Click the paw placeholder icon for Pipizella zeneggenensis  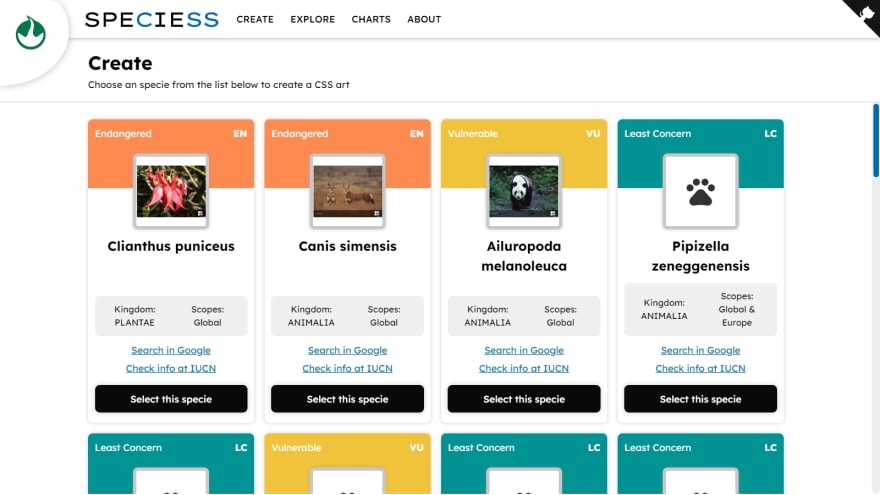click(x=700, y=191)
